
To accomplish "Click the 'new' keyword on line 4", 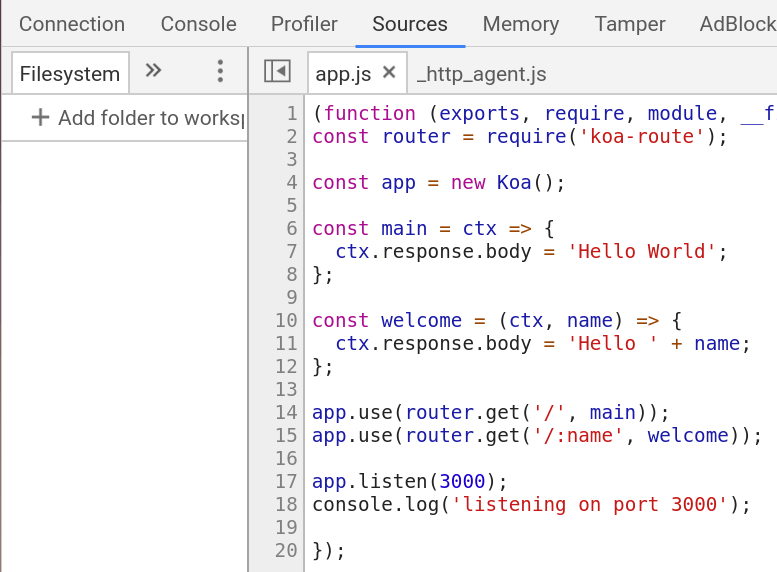I will (x=468, y=182).
